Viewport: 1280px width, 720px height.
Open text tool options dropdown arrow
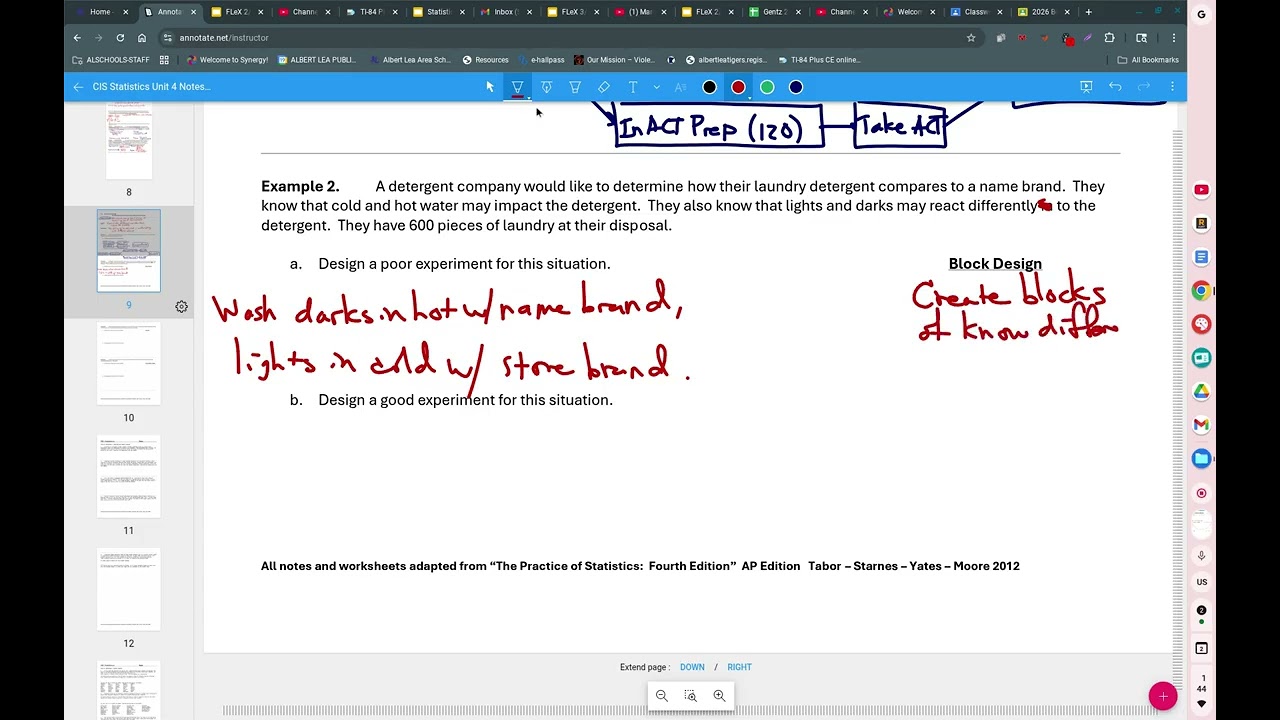[x=656, y=87]
